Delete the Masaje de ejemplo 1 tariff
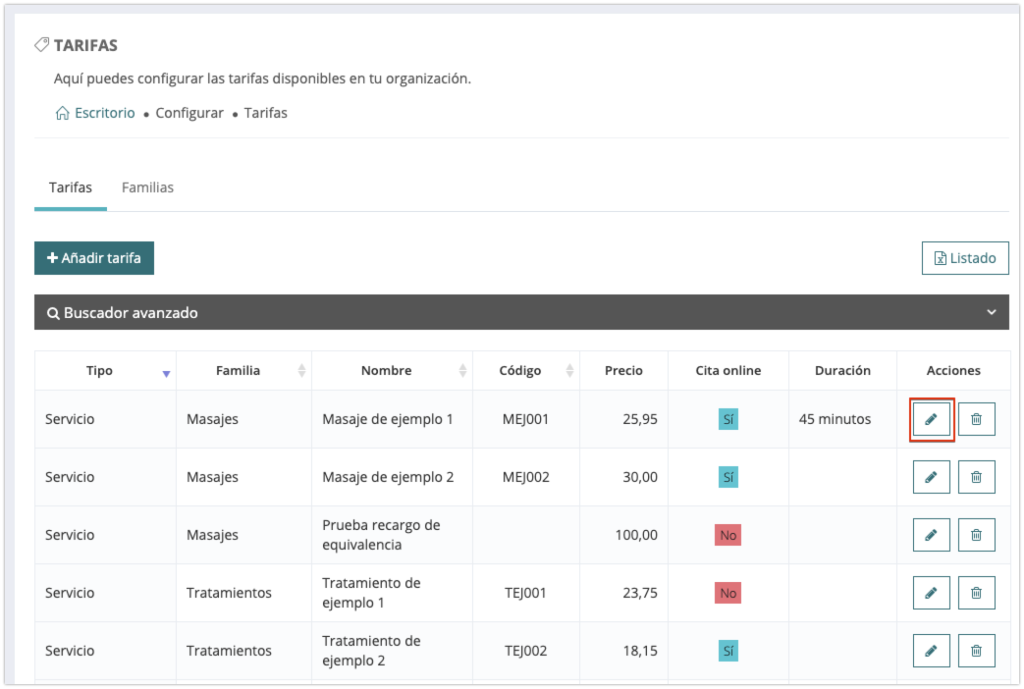This screenshot has height=689, width=1024. pyautogui.click(x=976, y=419)
